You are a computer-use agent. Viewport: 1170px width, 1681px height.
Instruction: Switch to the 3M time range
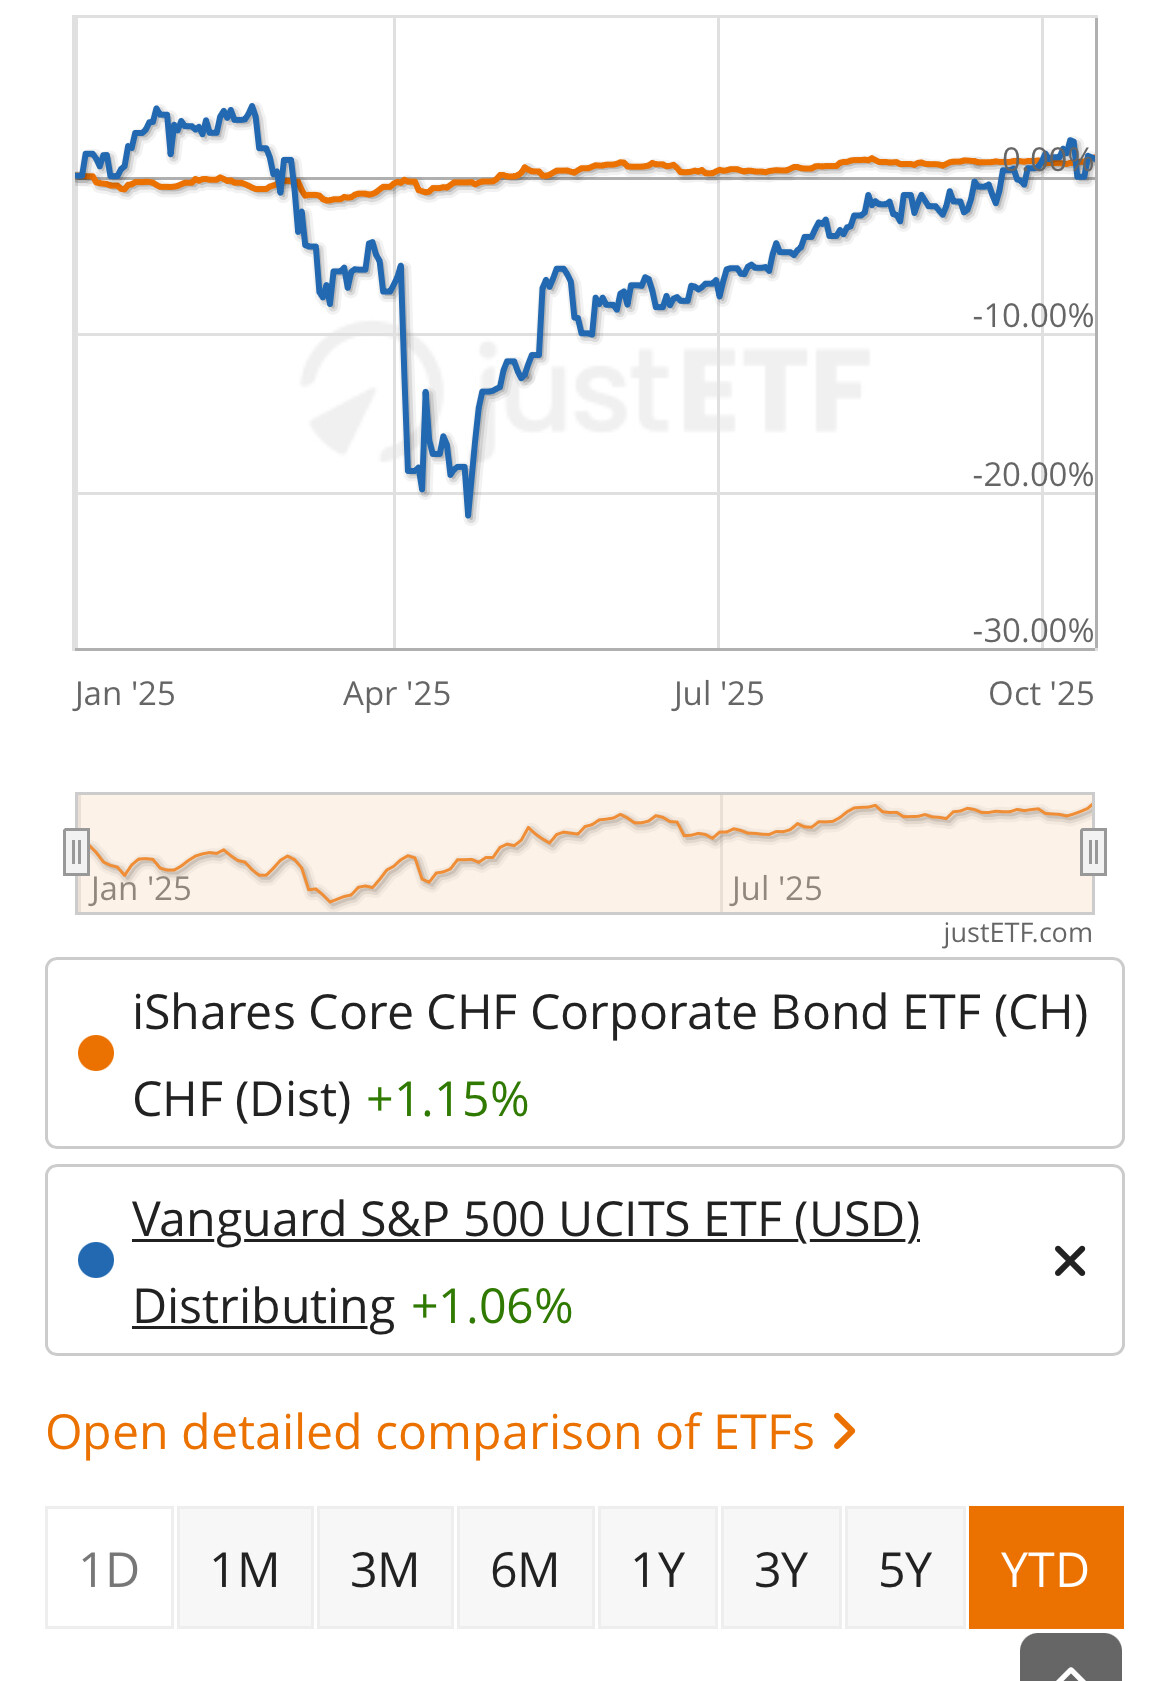(x=385, y=1568)
